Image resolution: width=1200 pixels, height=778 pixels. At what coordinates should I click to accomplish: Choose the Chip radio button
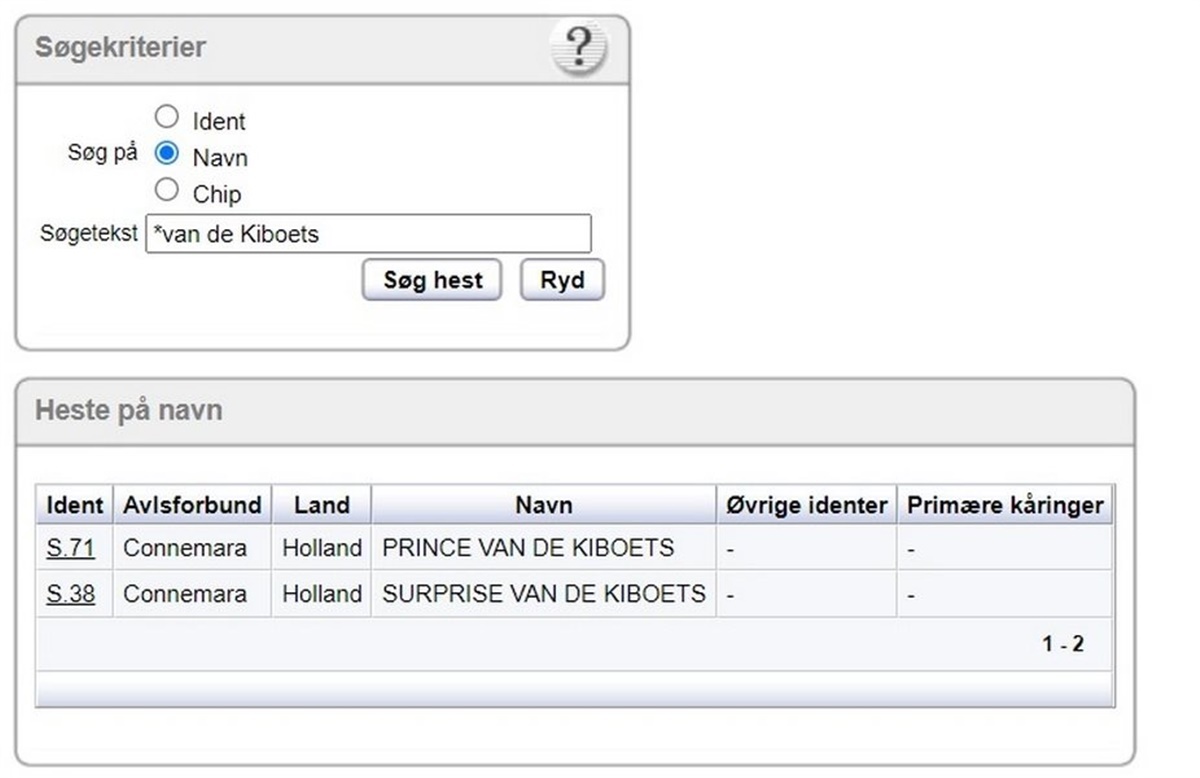(x=167, y=190)
